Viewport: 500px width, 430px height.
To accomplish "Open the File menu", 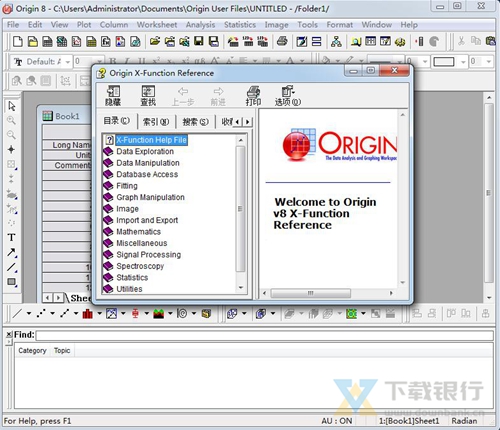I will [13, 25].
